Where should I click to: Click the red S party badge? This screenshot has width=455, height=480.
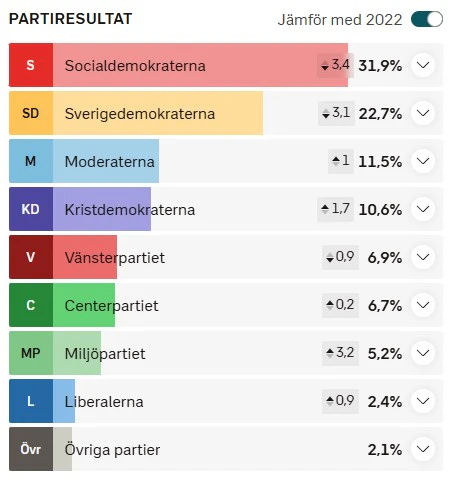pyautogui.click(x=31, y=65)
